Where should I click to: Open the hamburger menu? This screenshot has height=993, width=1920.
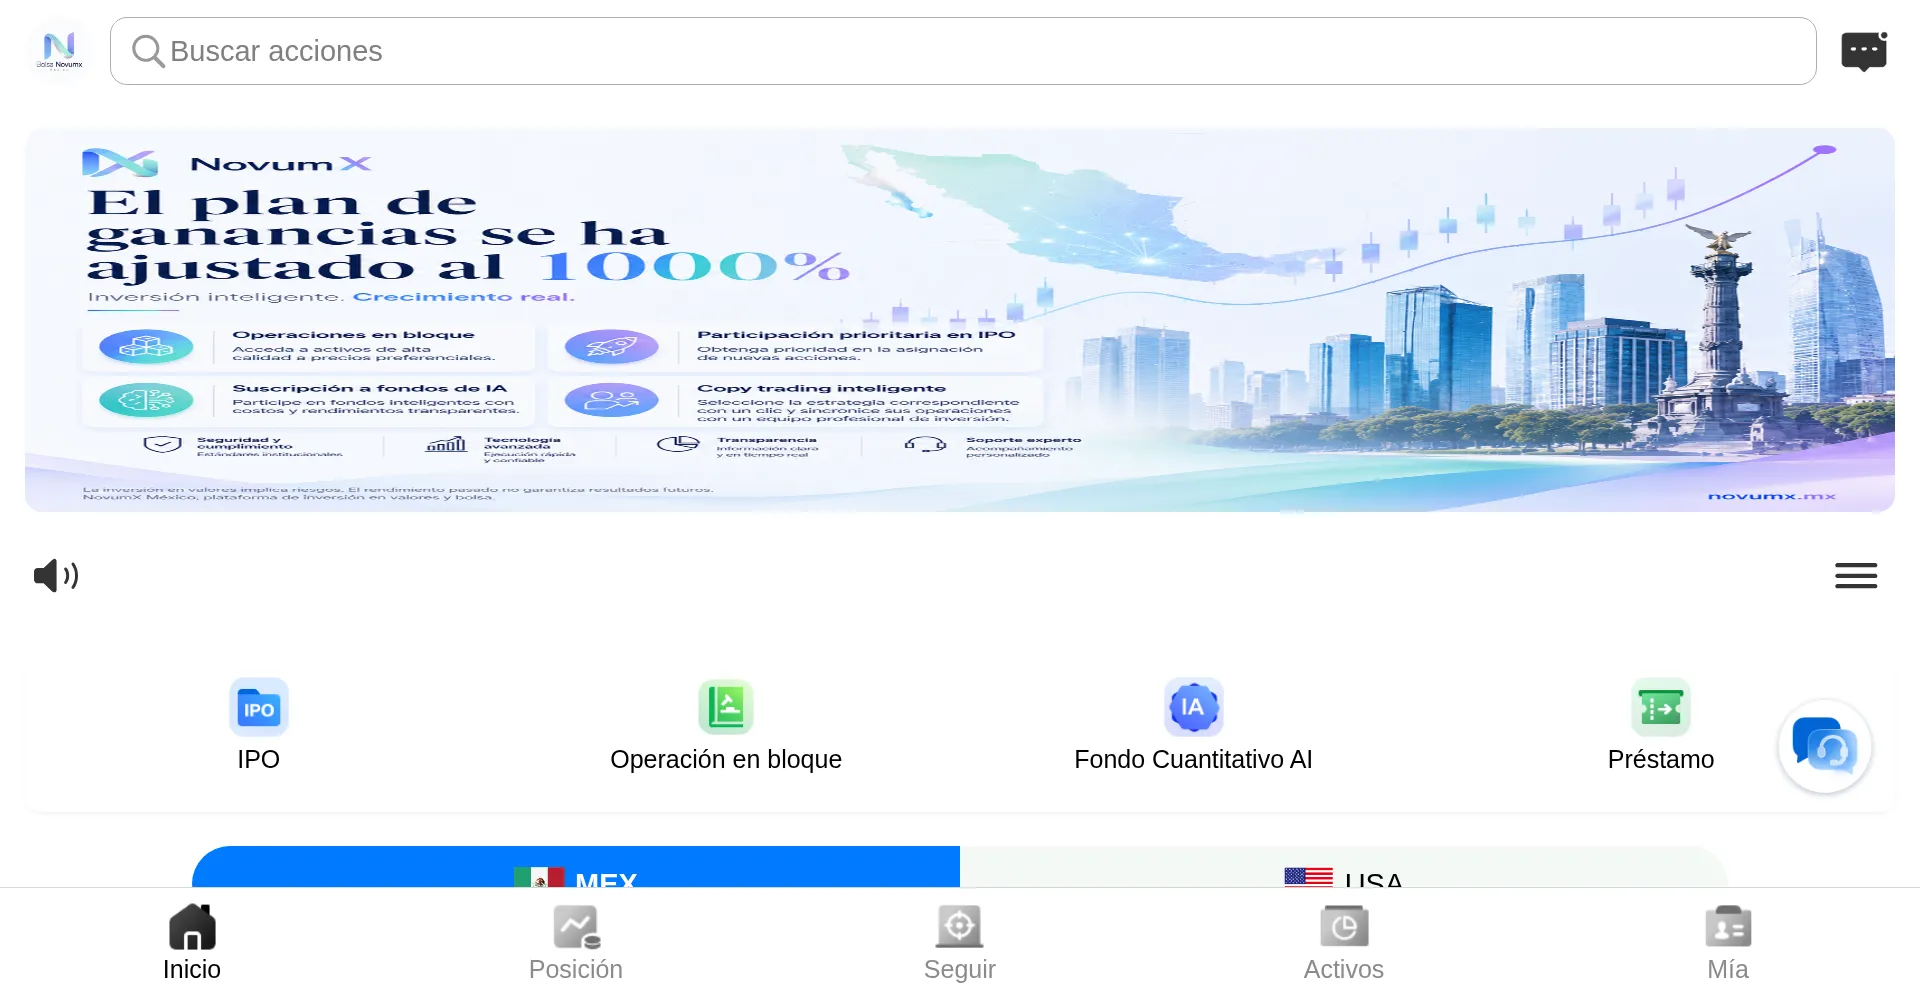[x=1856, y=576]
